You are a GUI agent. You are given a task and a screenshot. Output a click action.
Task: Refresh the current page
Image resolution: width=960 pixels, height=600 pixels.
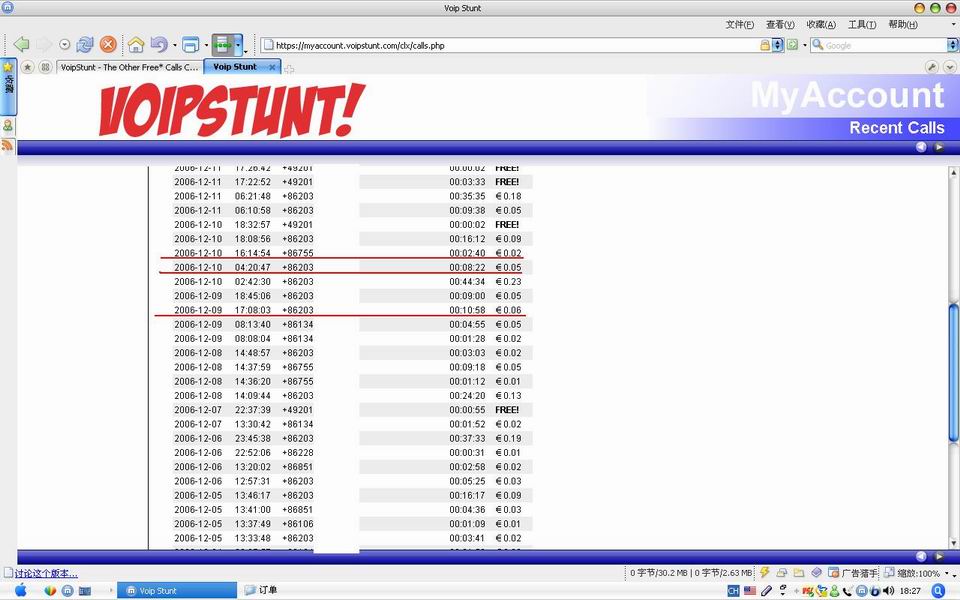(84, 44)
